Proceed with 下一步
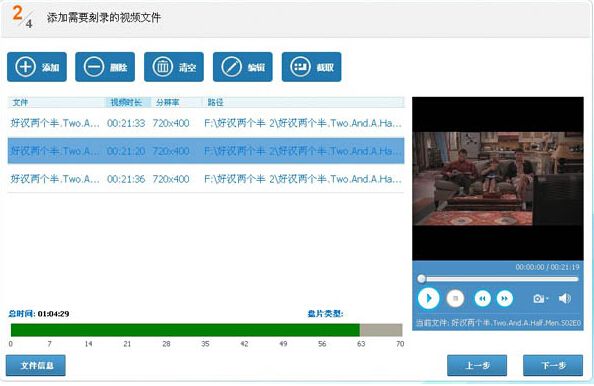The image size is (594, 386). tap(553, 365)
